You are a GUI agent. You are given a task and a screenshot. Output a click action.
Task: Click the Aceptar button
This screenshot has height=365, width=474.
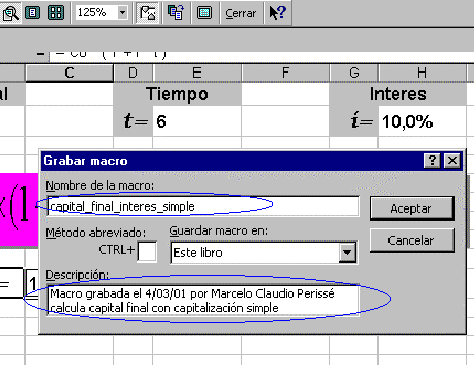(x=412, y=208)
